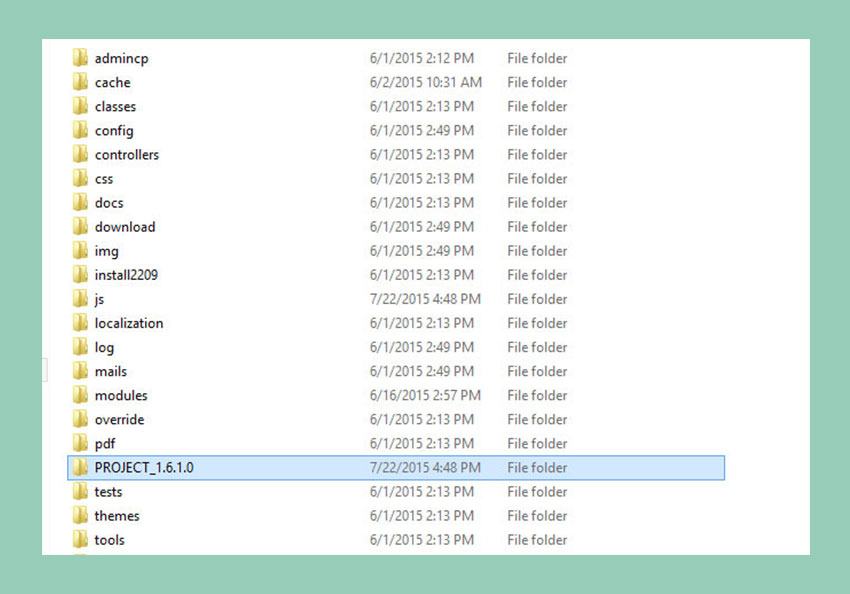
Task: Select the modules row's 6/16/2015 date
Action: pyautogui.click(x=425, y=395)
